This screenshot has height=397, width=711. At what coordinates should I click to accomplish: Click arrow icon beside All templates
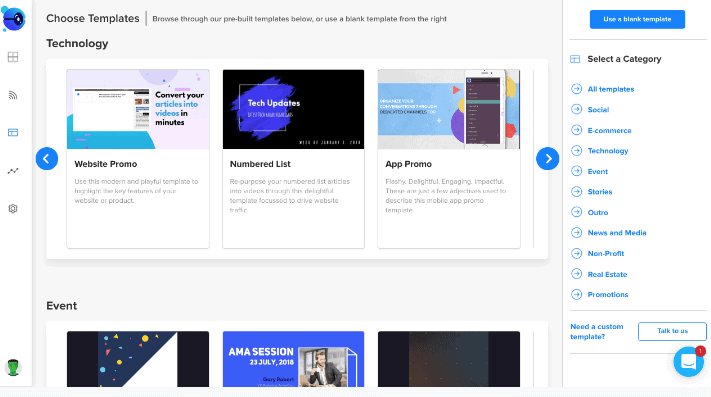576,89
